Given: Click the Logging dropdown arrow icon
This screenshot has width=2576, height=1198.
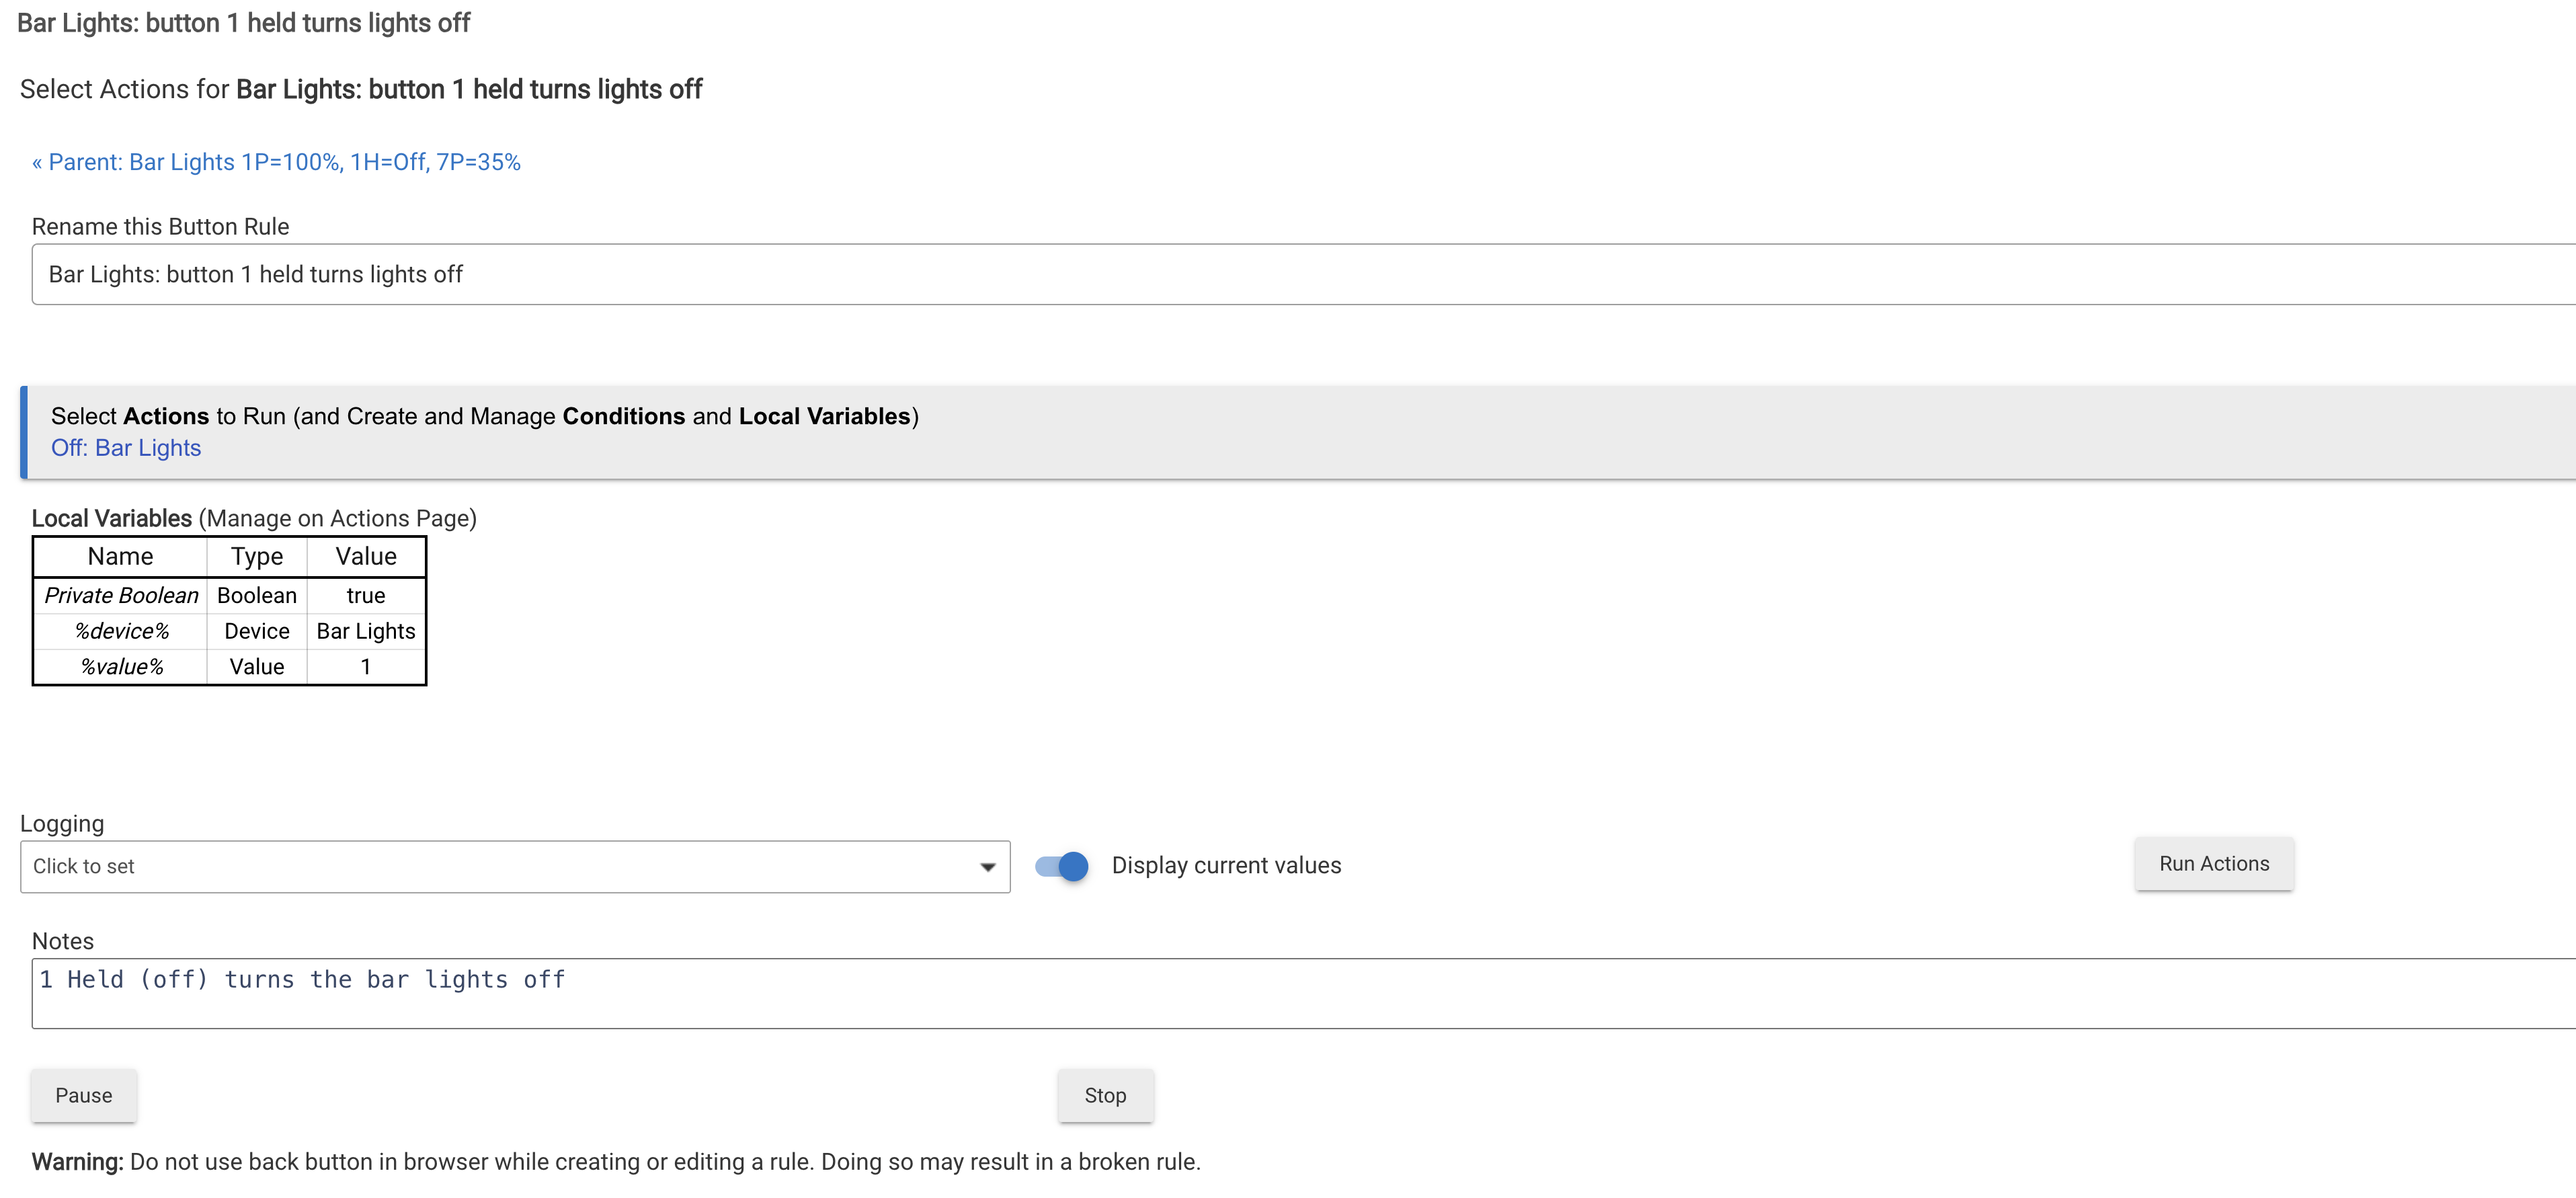Looking at the screenshot, I should (x=987, y=867).
